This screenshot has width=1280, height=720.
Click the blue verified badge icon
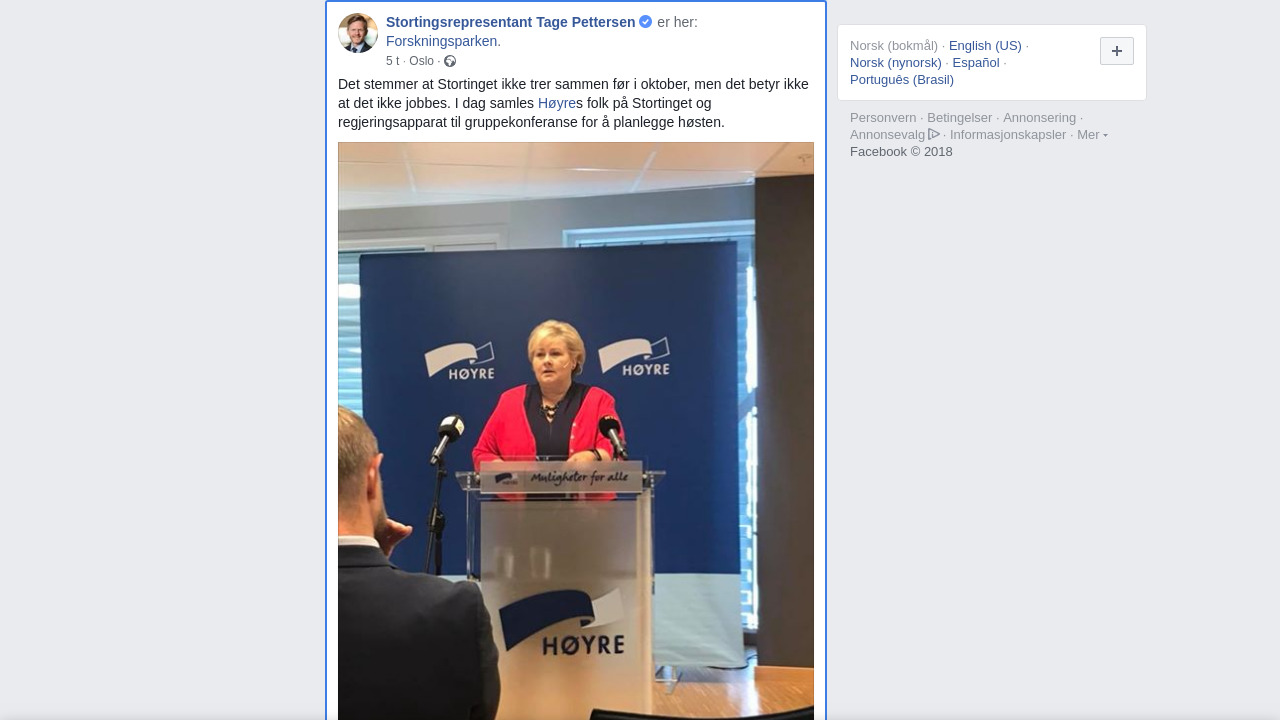(x=646, y=22)
